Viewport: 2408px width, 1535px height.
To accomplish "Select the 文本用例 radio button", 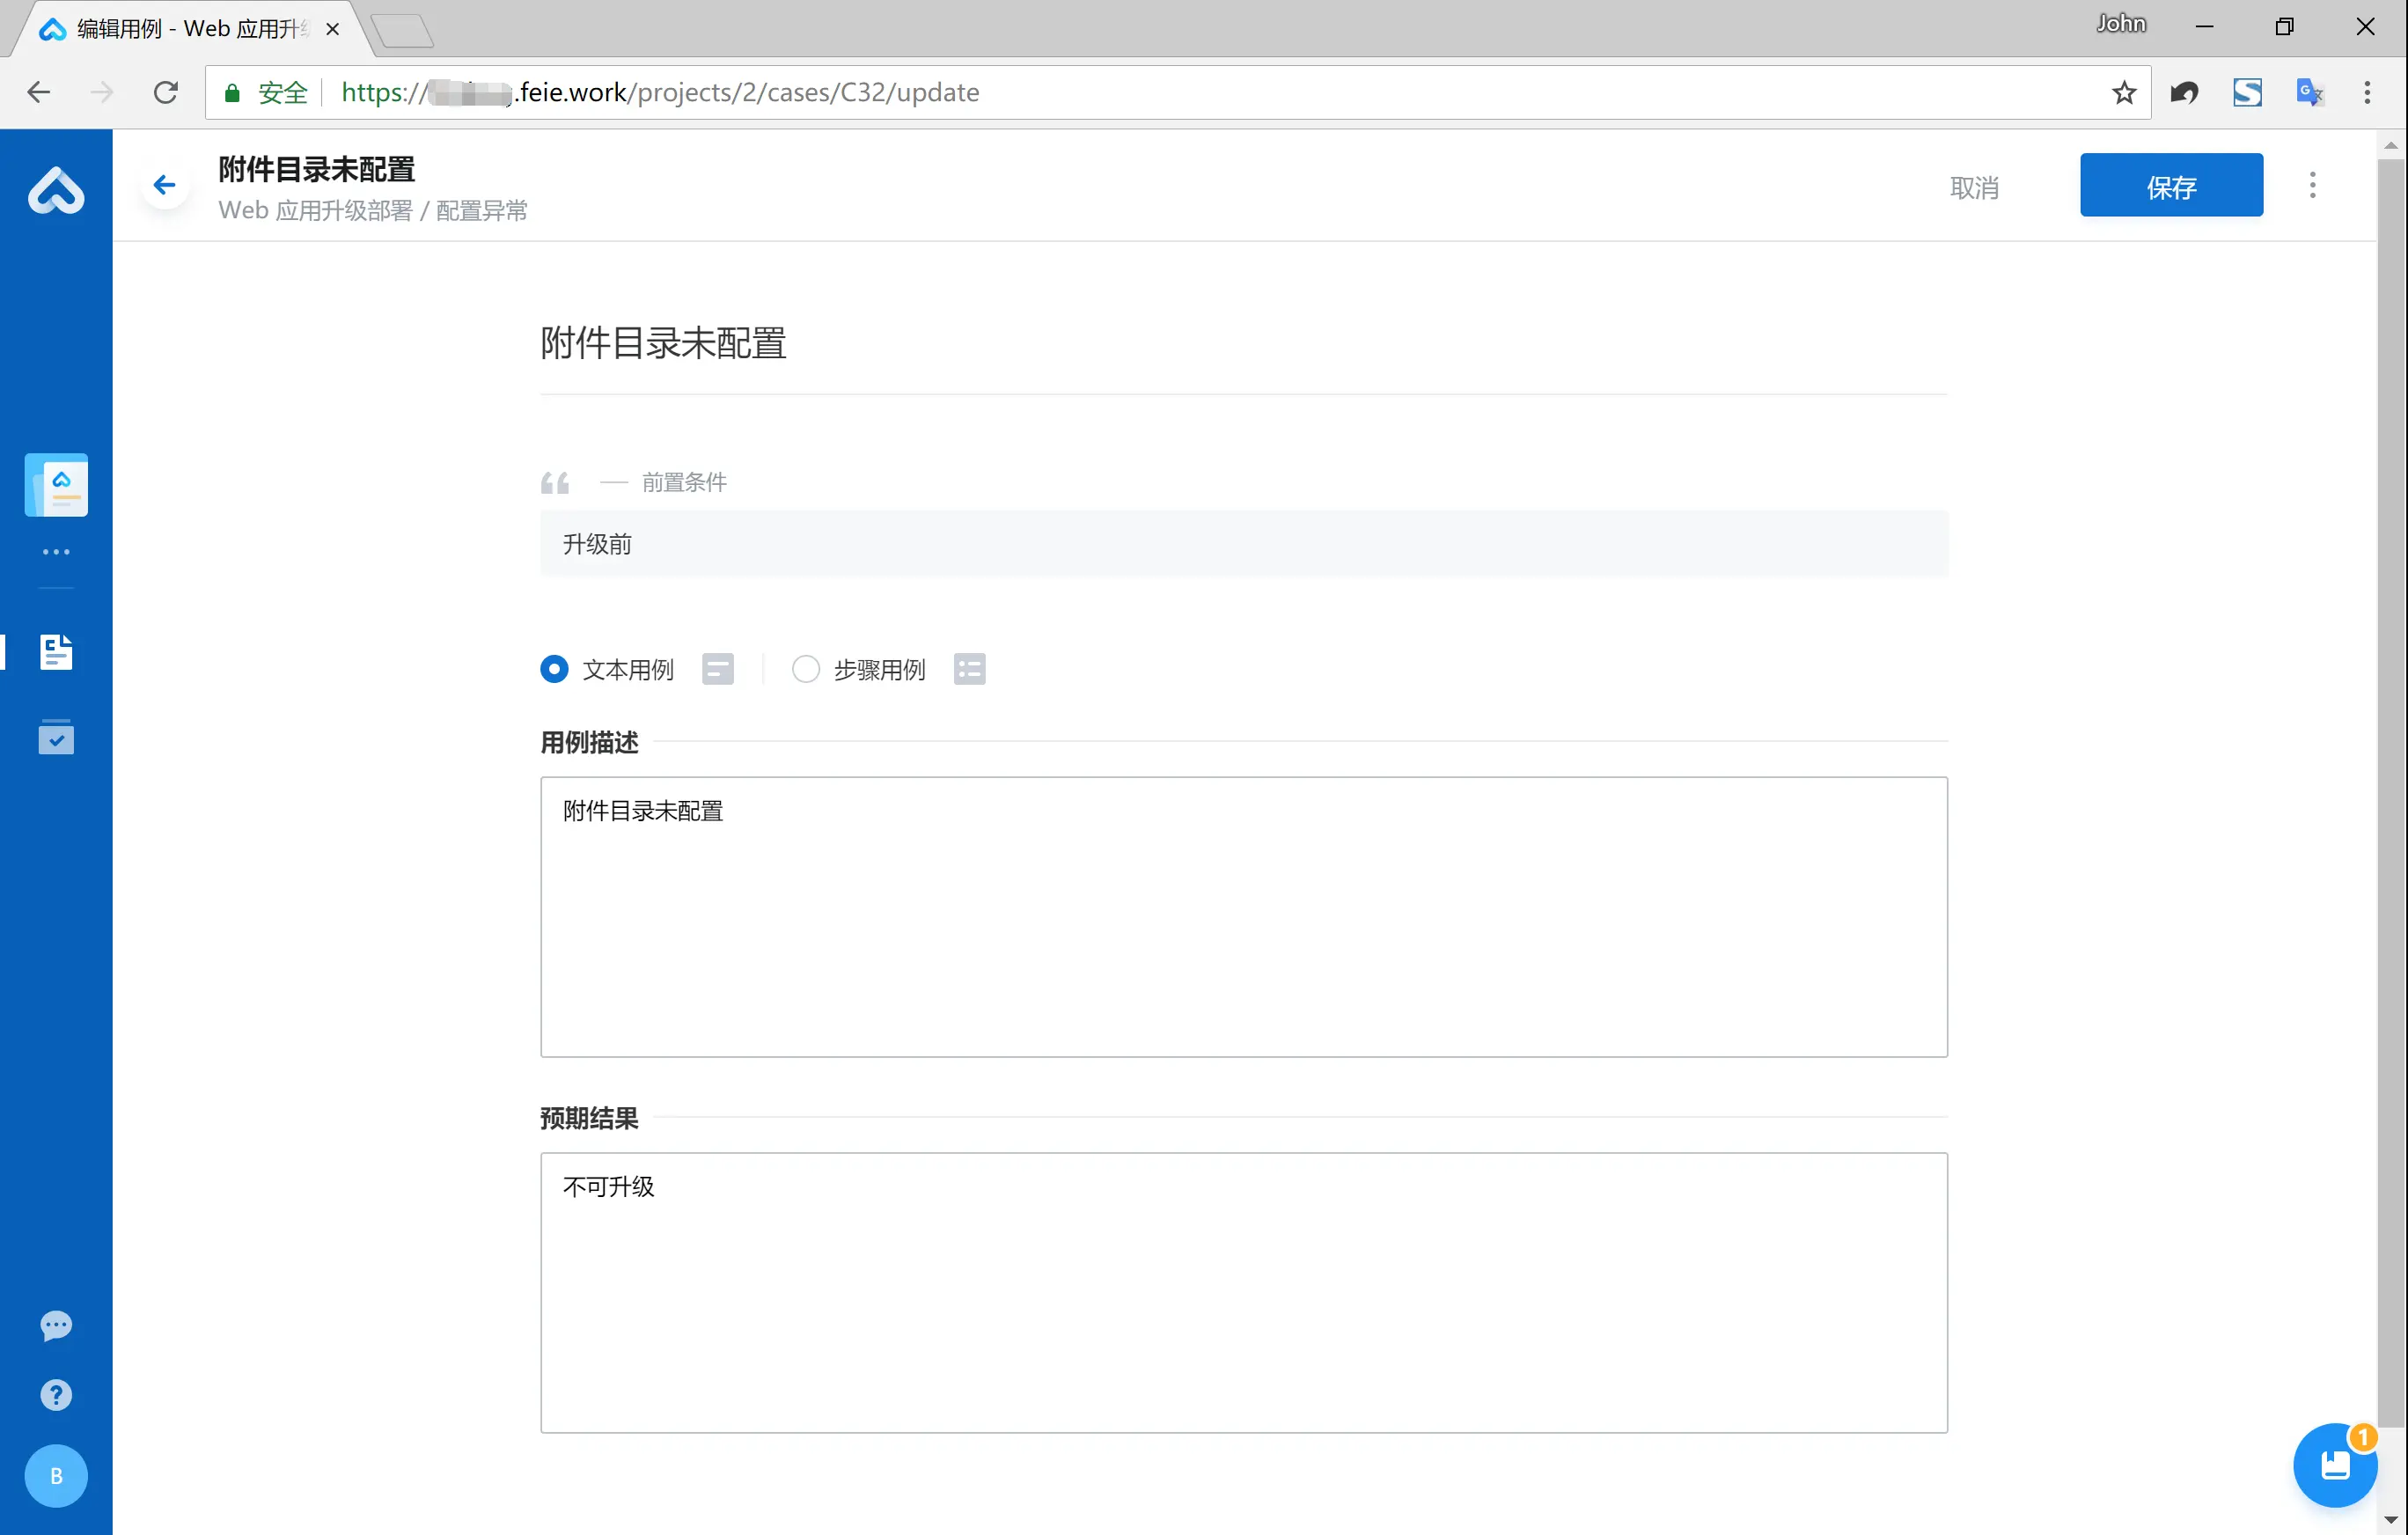I will (554, 669).
